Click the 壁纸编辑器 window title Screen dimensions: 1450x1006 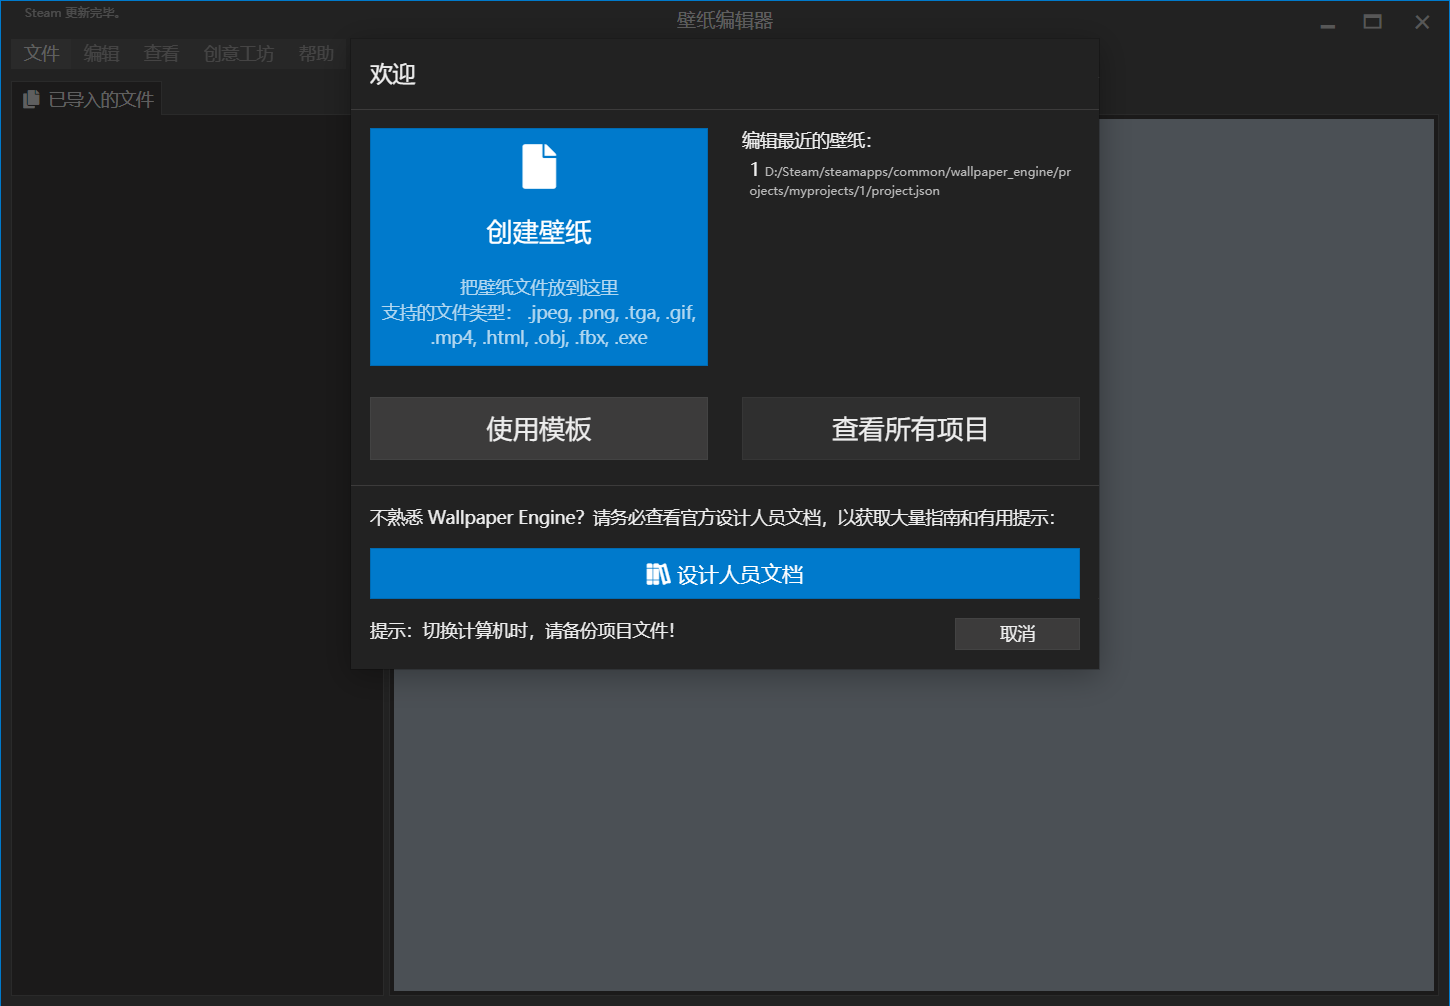click(725, 20)
